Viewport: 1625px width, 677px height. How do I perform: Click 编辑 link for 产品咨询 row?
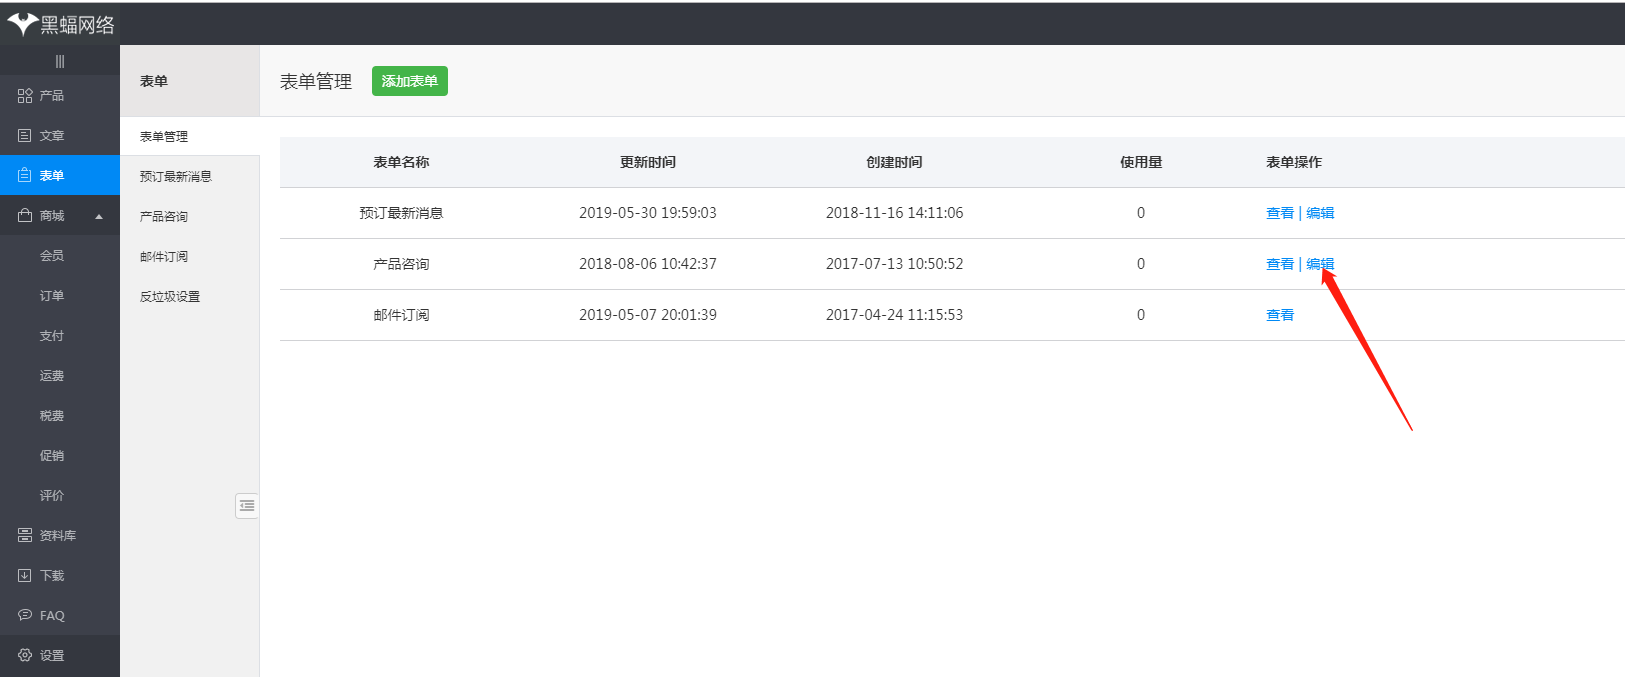pyautogui.click(x=1320, y=264)
